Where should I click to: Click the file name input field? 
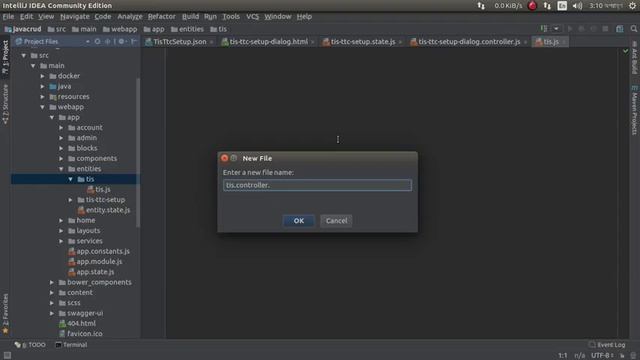(x=317, y=185)
